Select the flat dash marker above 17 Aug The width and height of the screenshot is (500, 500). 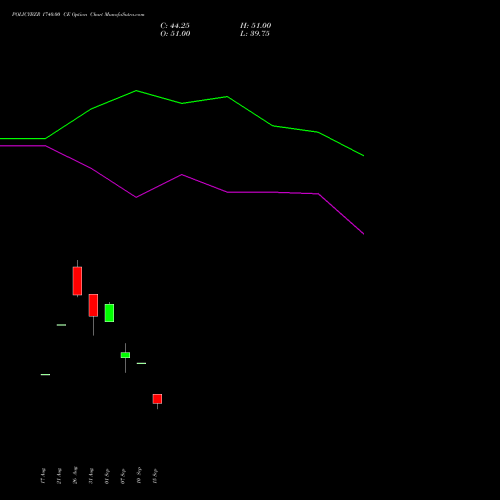click(45, 375)
